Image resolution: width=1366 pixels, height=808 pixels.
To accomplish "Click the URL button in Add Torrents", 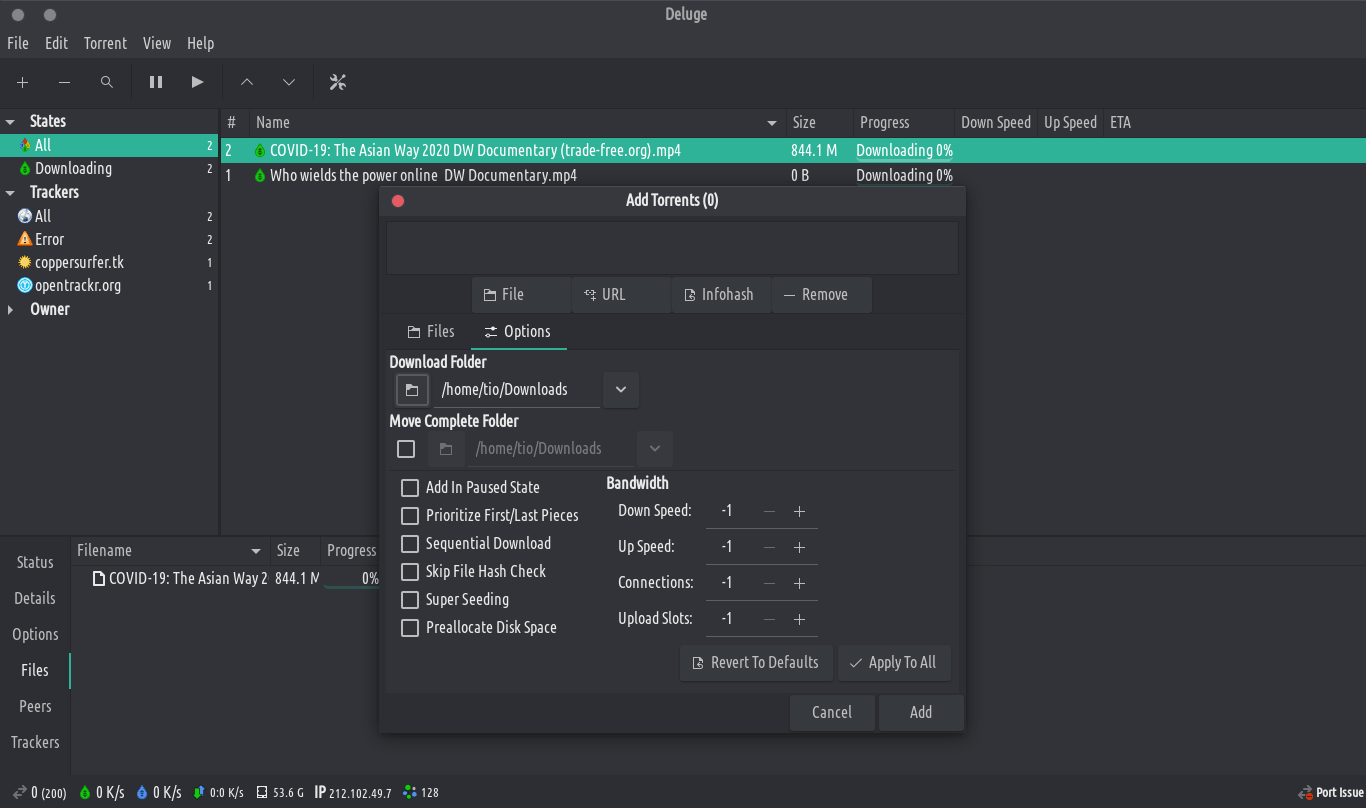I will 621,295.
